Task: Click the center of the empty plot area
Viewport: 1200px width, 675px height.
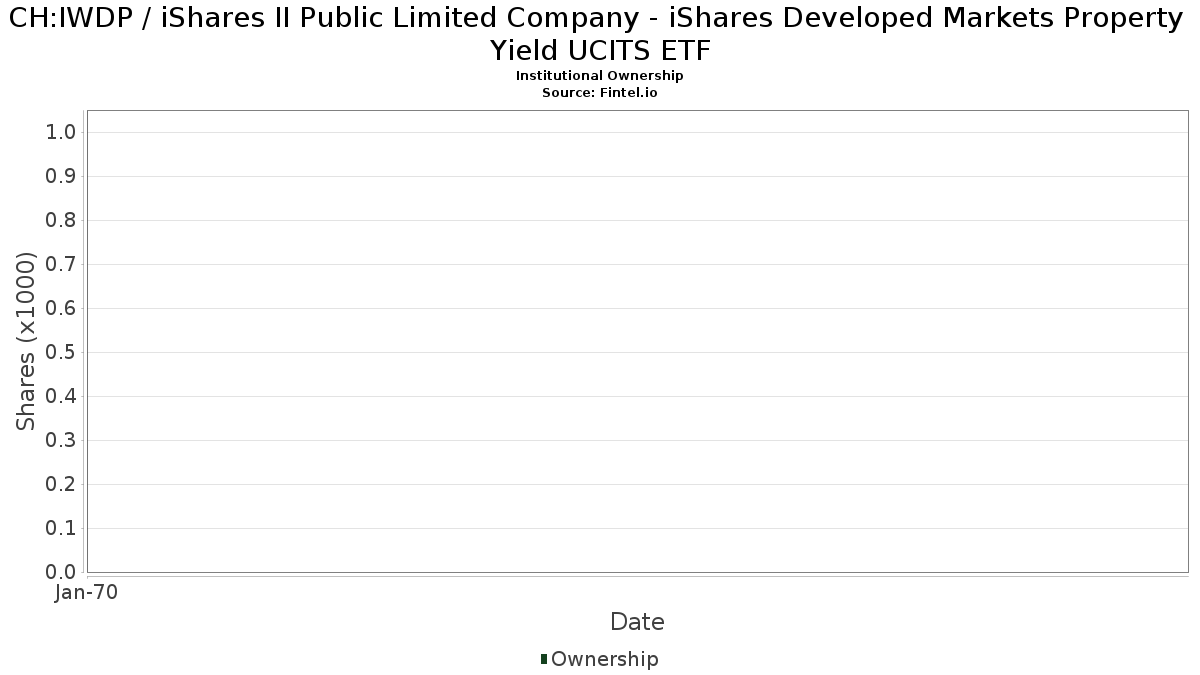Action: pyautogui.click(x=637, y=341)
